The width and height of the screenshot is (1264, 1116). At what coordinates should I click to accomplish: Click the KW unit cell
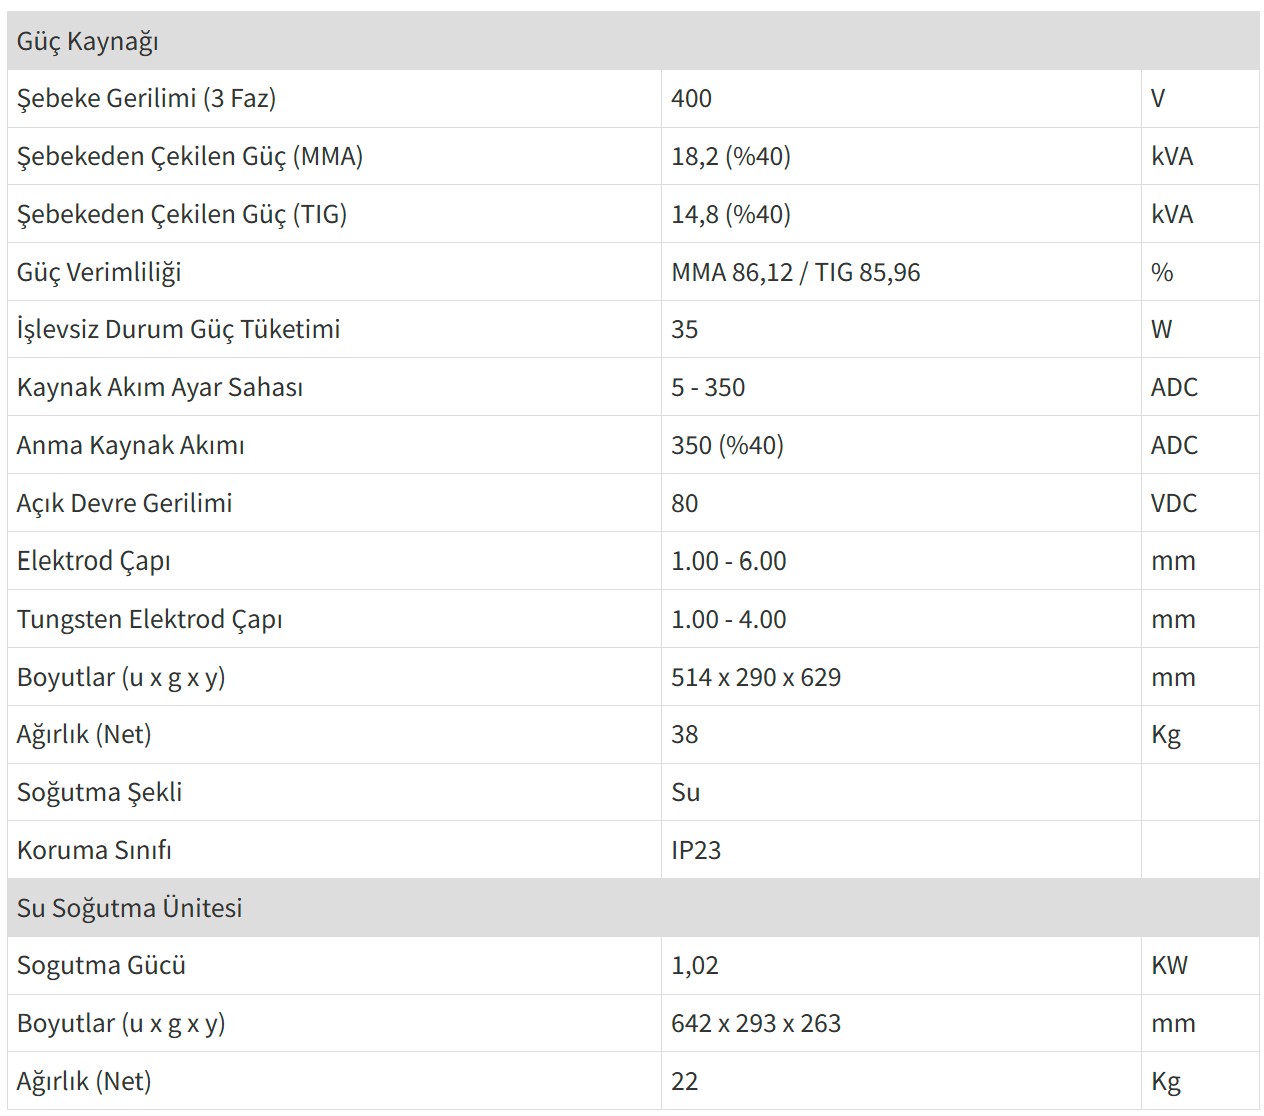[1169, 965]
